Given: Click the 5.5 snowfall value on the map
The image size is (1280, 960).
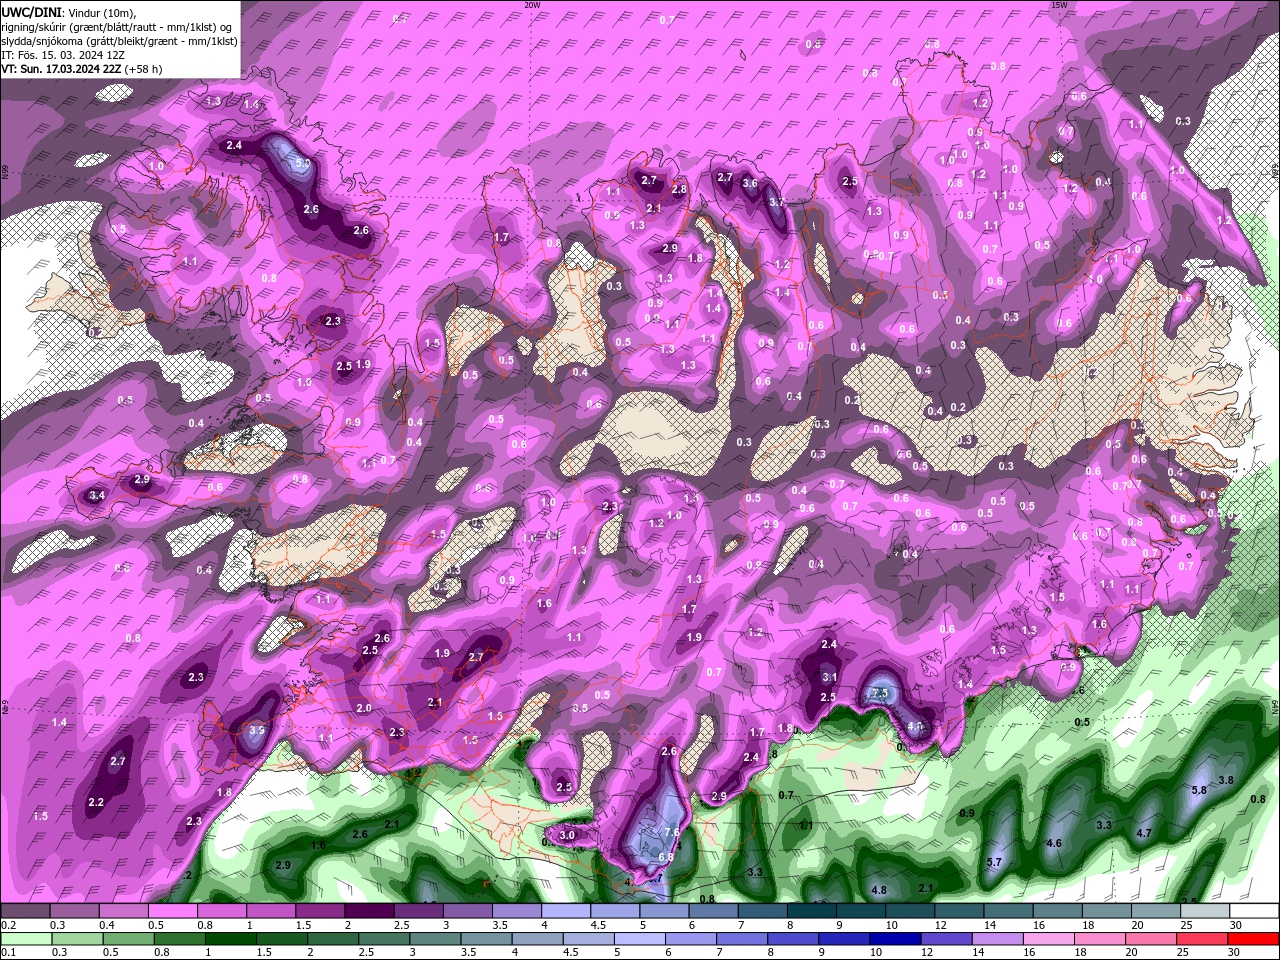Looking at the screenshot, I should point(302,163).
